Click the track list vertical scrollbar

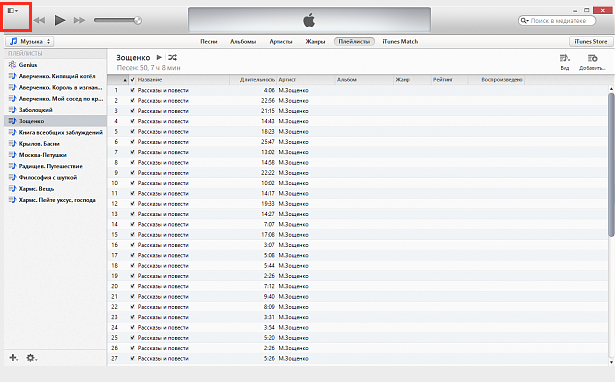point(611,165)
